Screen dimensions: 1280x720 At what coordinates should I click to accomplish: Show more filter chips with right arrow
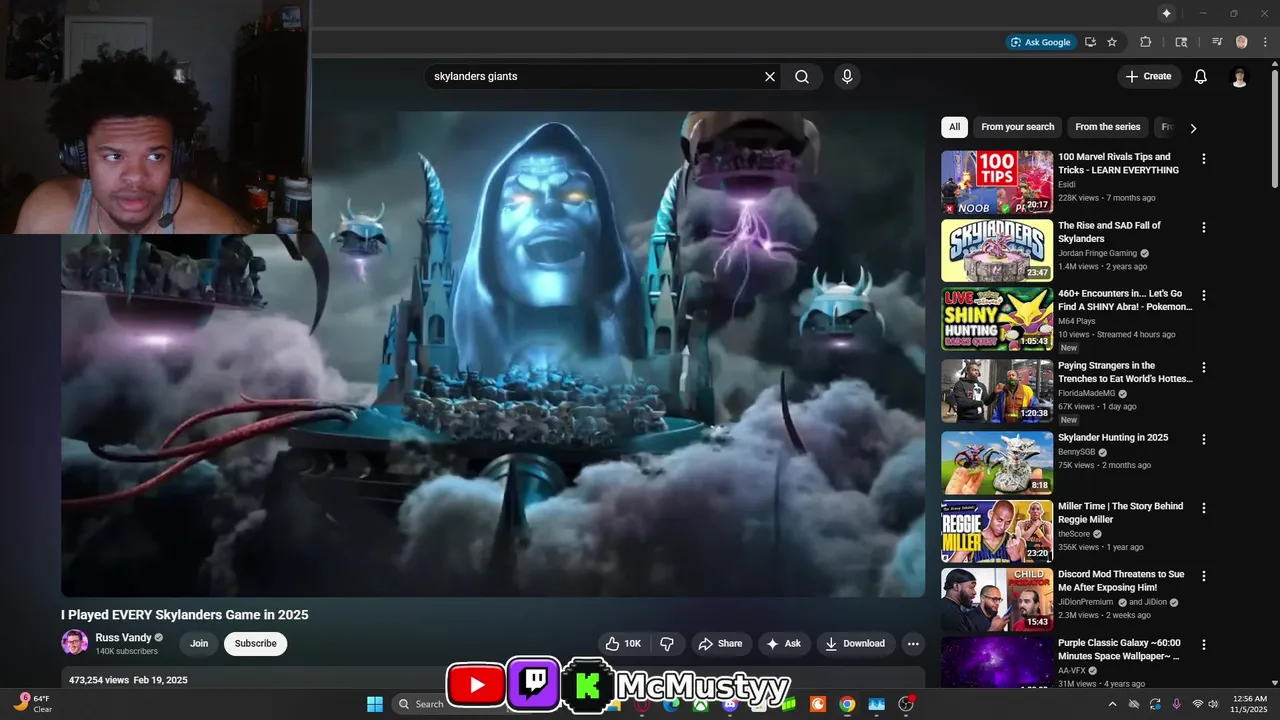coord(1192,128)
